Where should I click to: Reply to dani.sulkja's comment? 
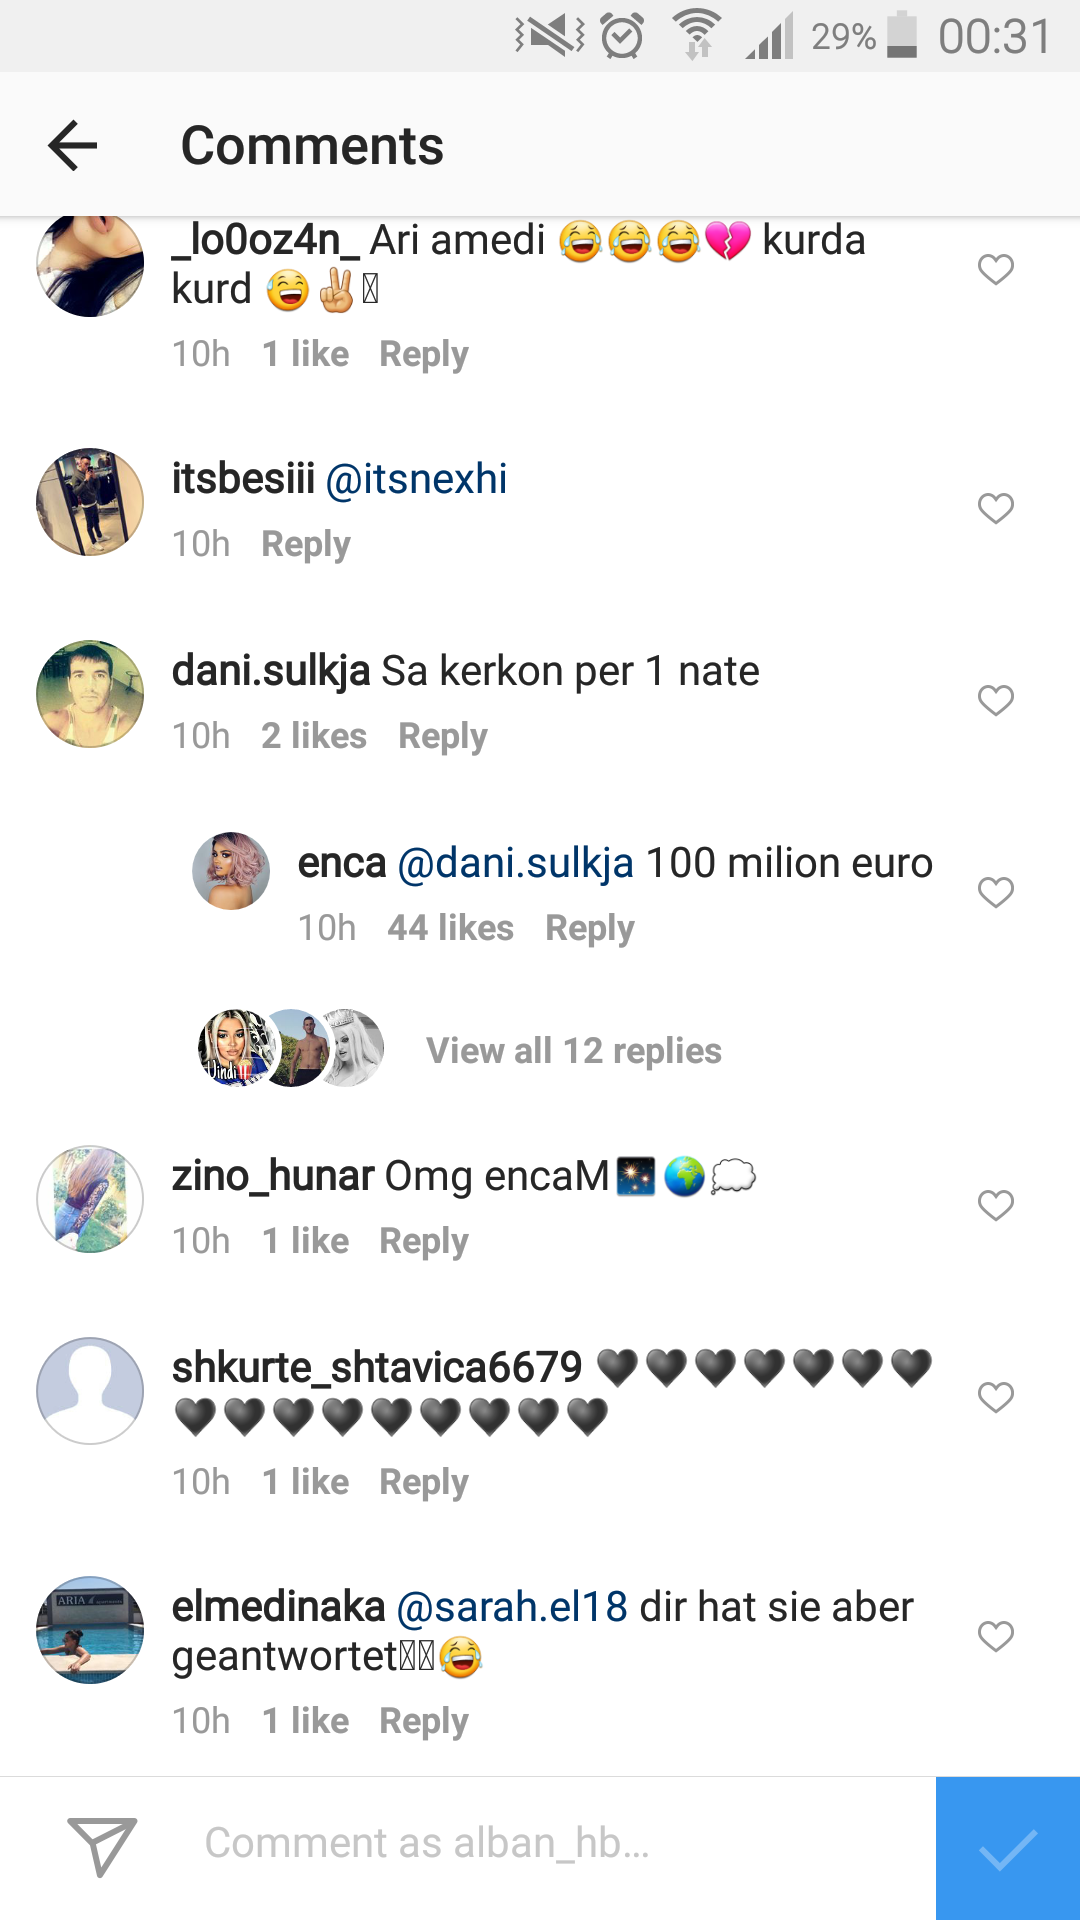(442, 737)
